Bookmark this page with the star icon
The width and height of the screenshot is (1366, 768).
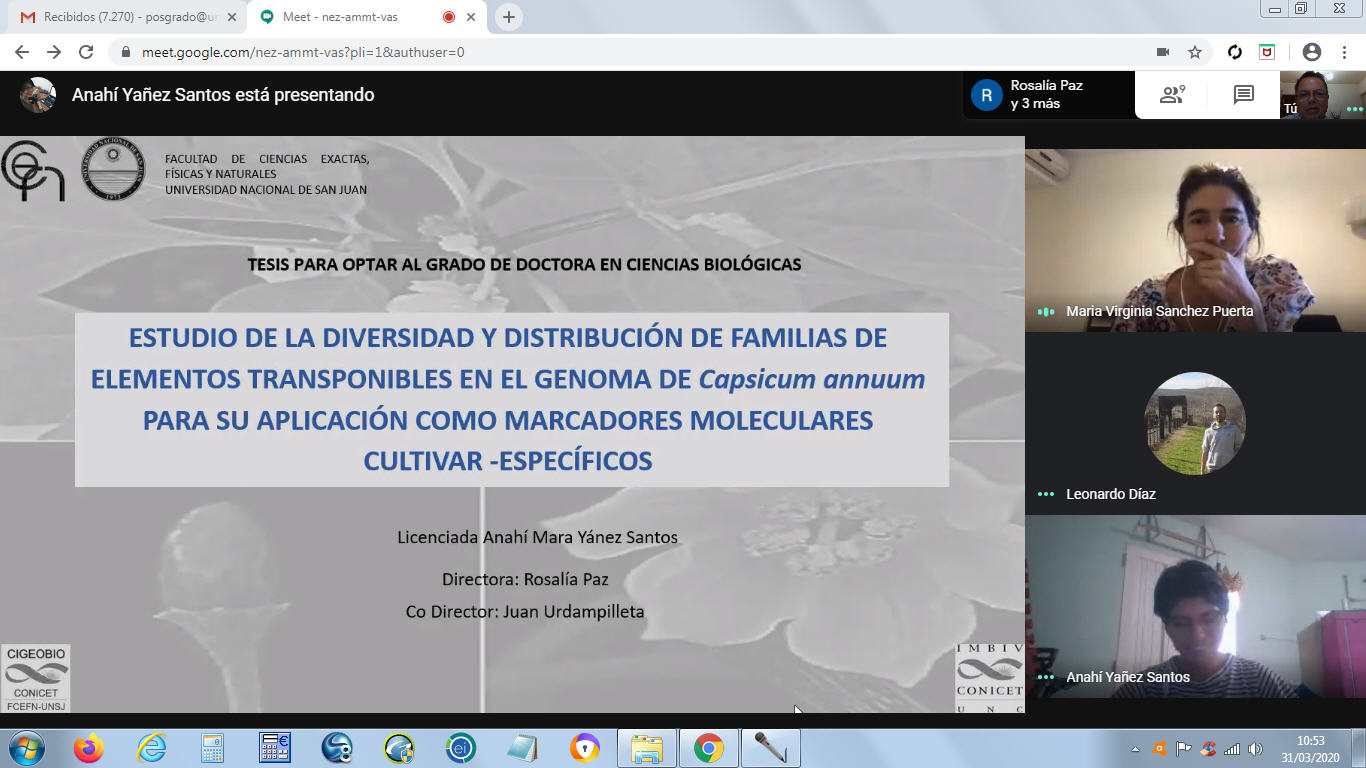[x=1194, y=52]
